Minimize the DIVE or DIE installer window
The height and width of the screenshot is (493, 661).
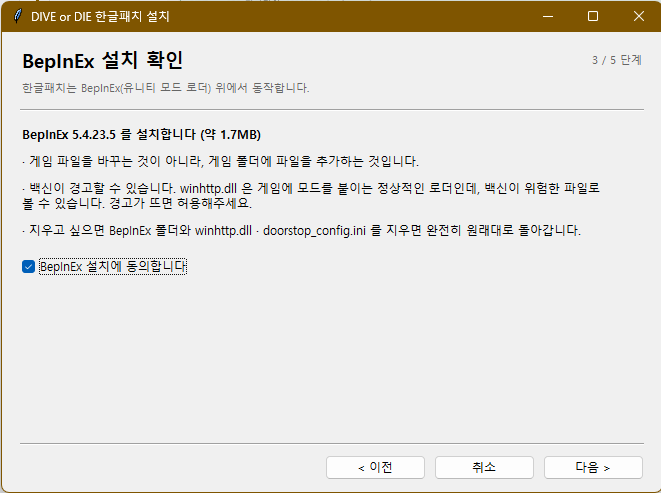[548, 16]
